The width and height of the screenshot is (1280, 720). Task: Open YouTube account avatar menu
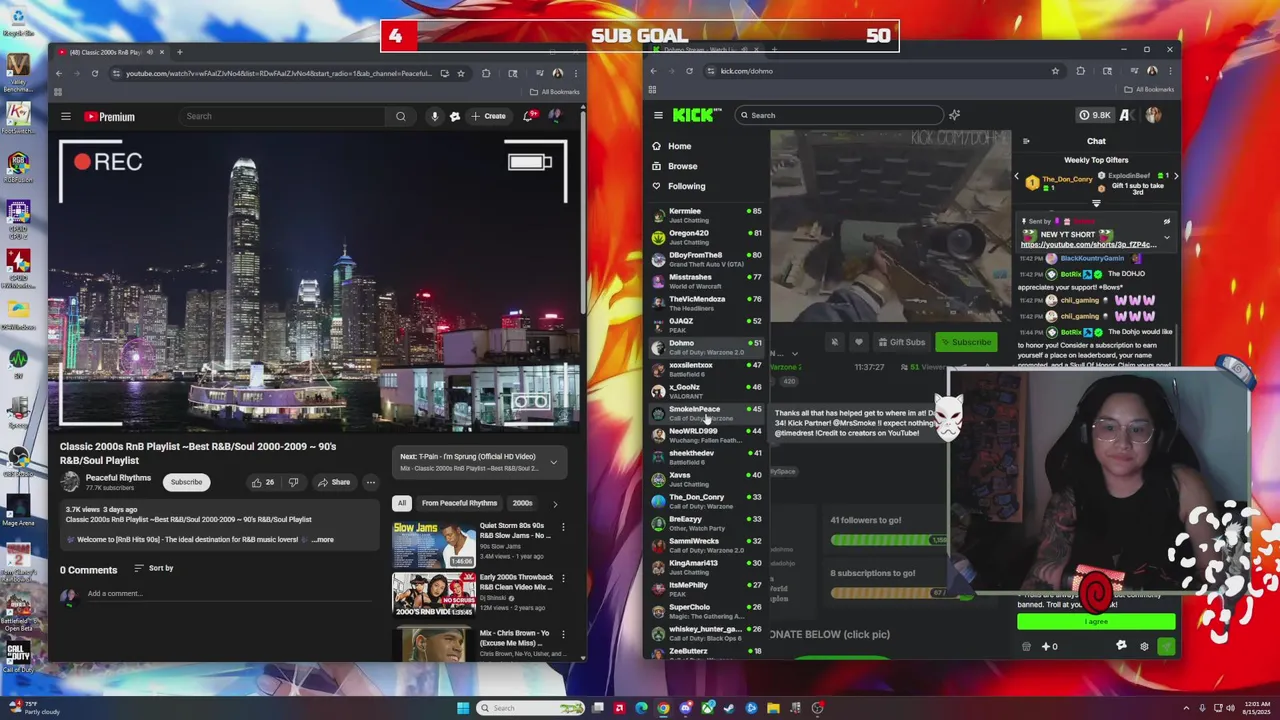tap(555, 116)
